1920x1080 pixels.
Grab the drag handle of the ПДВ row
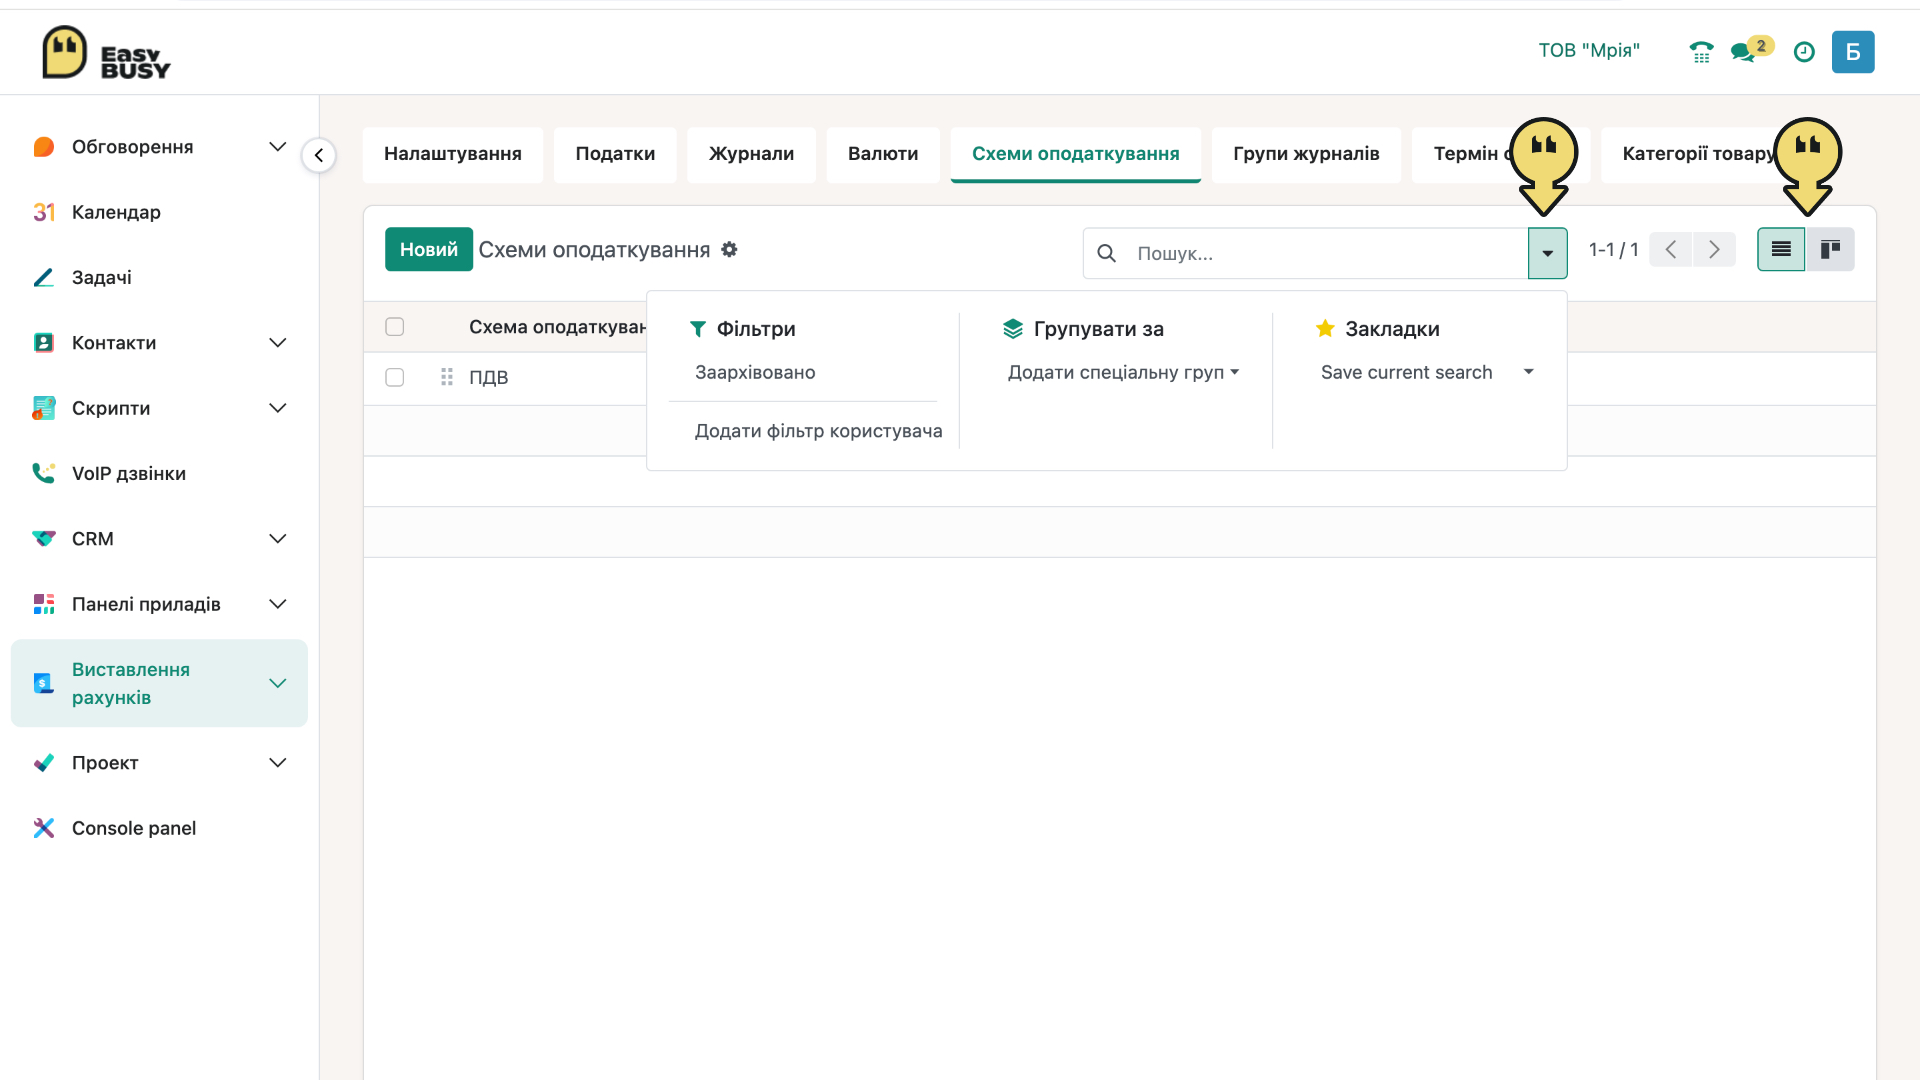[x=447, y=377]
